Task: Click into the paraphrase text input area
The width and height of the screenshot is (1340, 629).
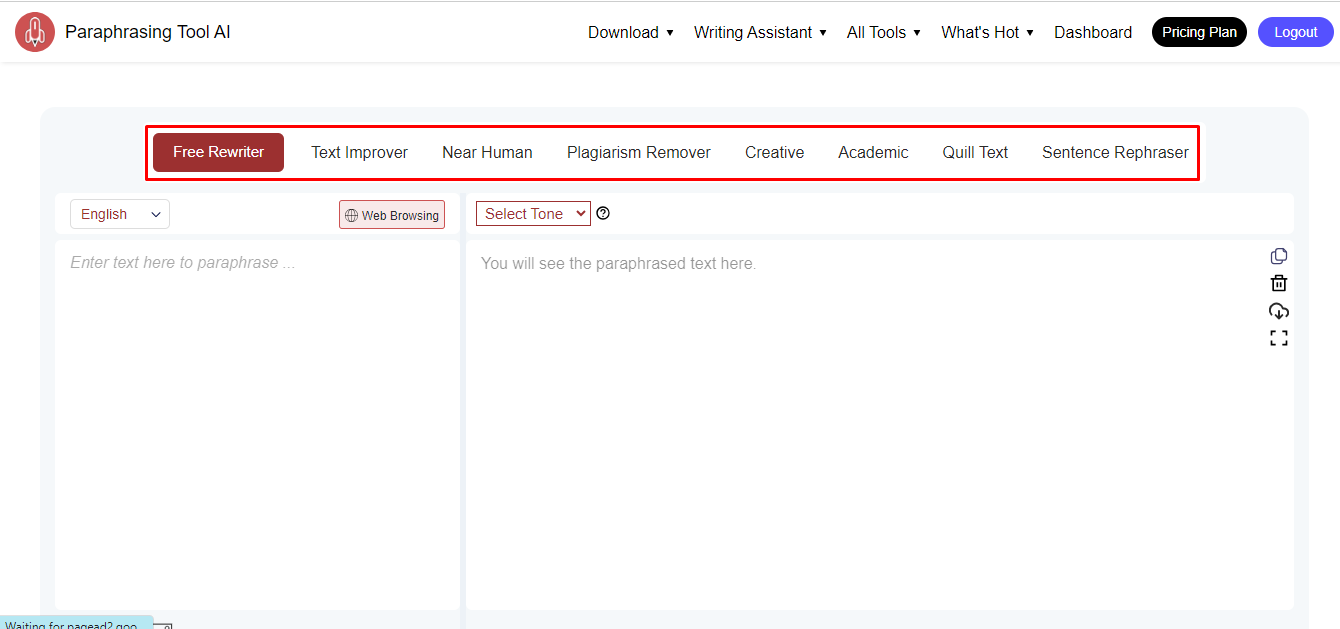Action: pyautogui.click(x=257, y=420)
